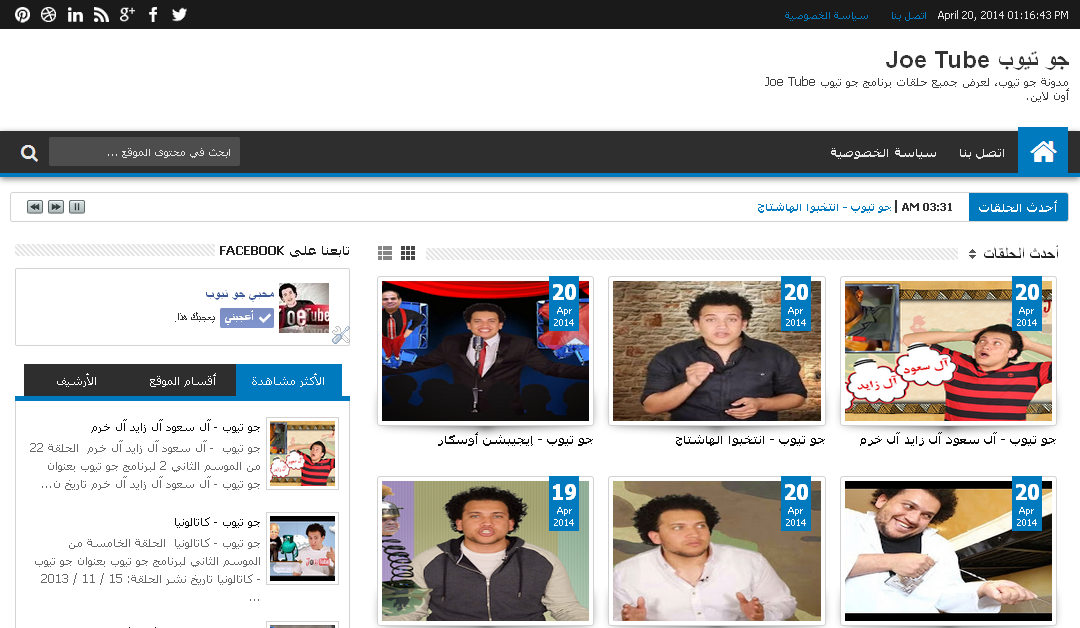
Task: Click the widget wrench edit icon
Action: (340, 335)
